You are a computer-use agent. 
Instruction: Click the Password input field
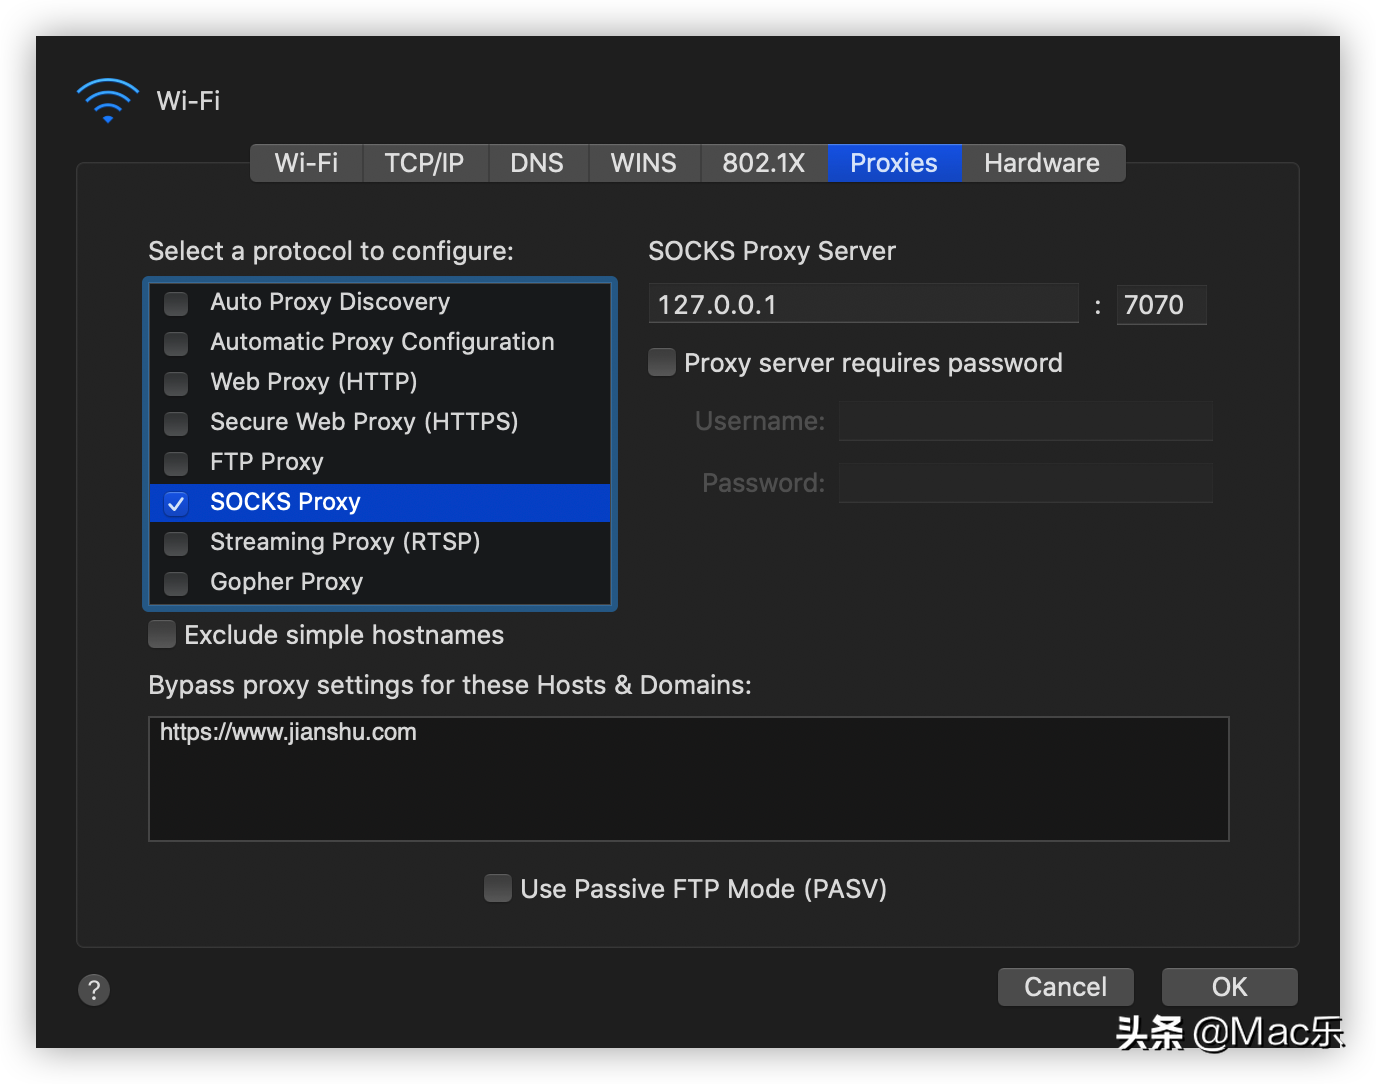pyautogui.click(x=1026, y=483)
